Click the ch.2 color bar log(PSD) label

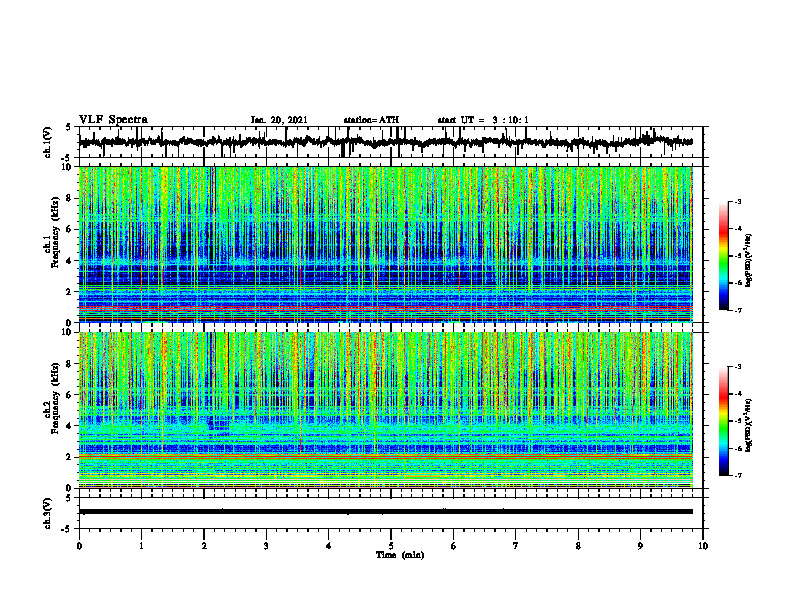[x=749, y=425]
